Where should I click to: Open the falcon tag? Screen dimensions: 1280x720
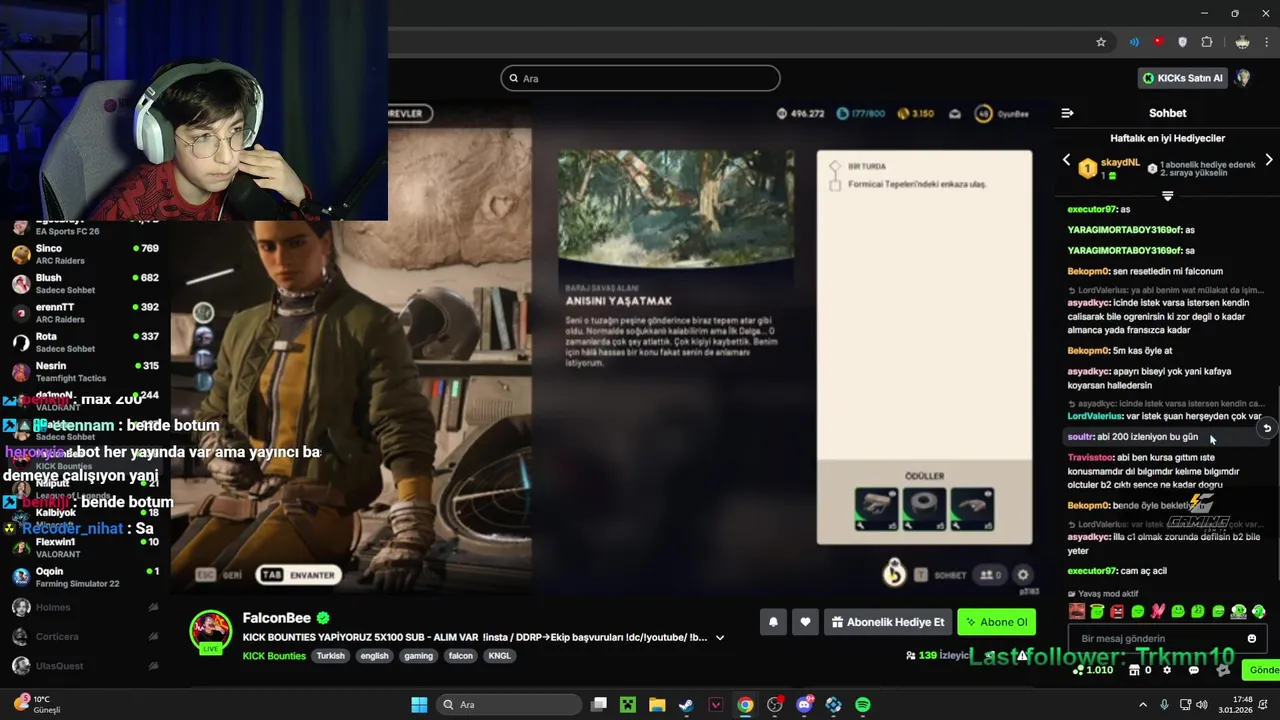click(x=461, y=656)
